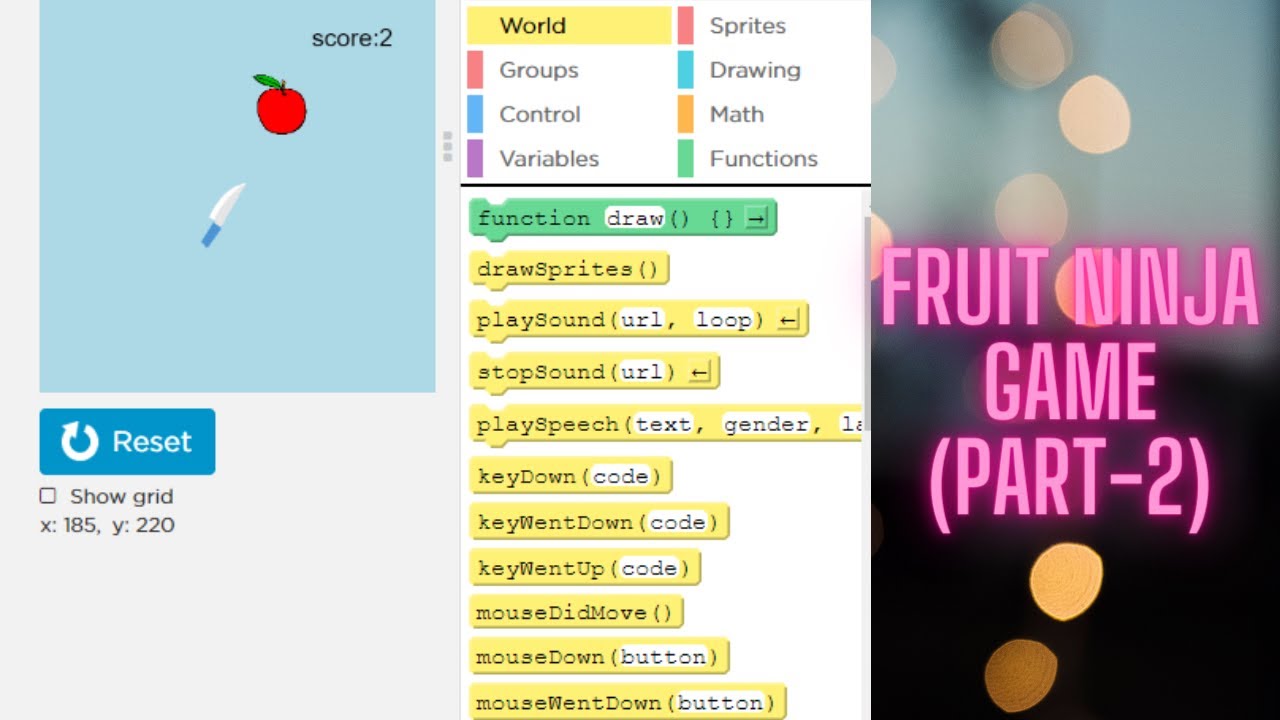This screenshot has height=720, width=1280.
Task: Click the knife sprite in game
Action: [x=223, y=215]
